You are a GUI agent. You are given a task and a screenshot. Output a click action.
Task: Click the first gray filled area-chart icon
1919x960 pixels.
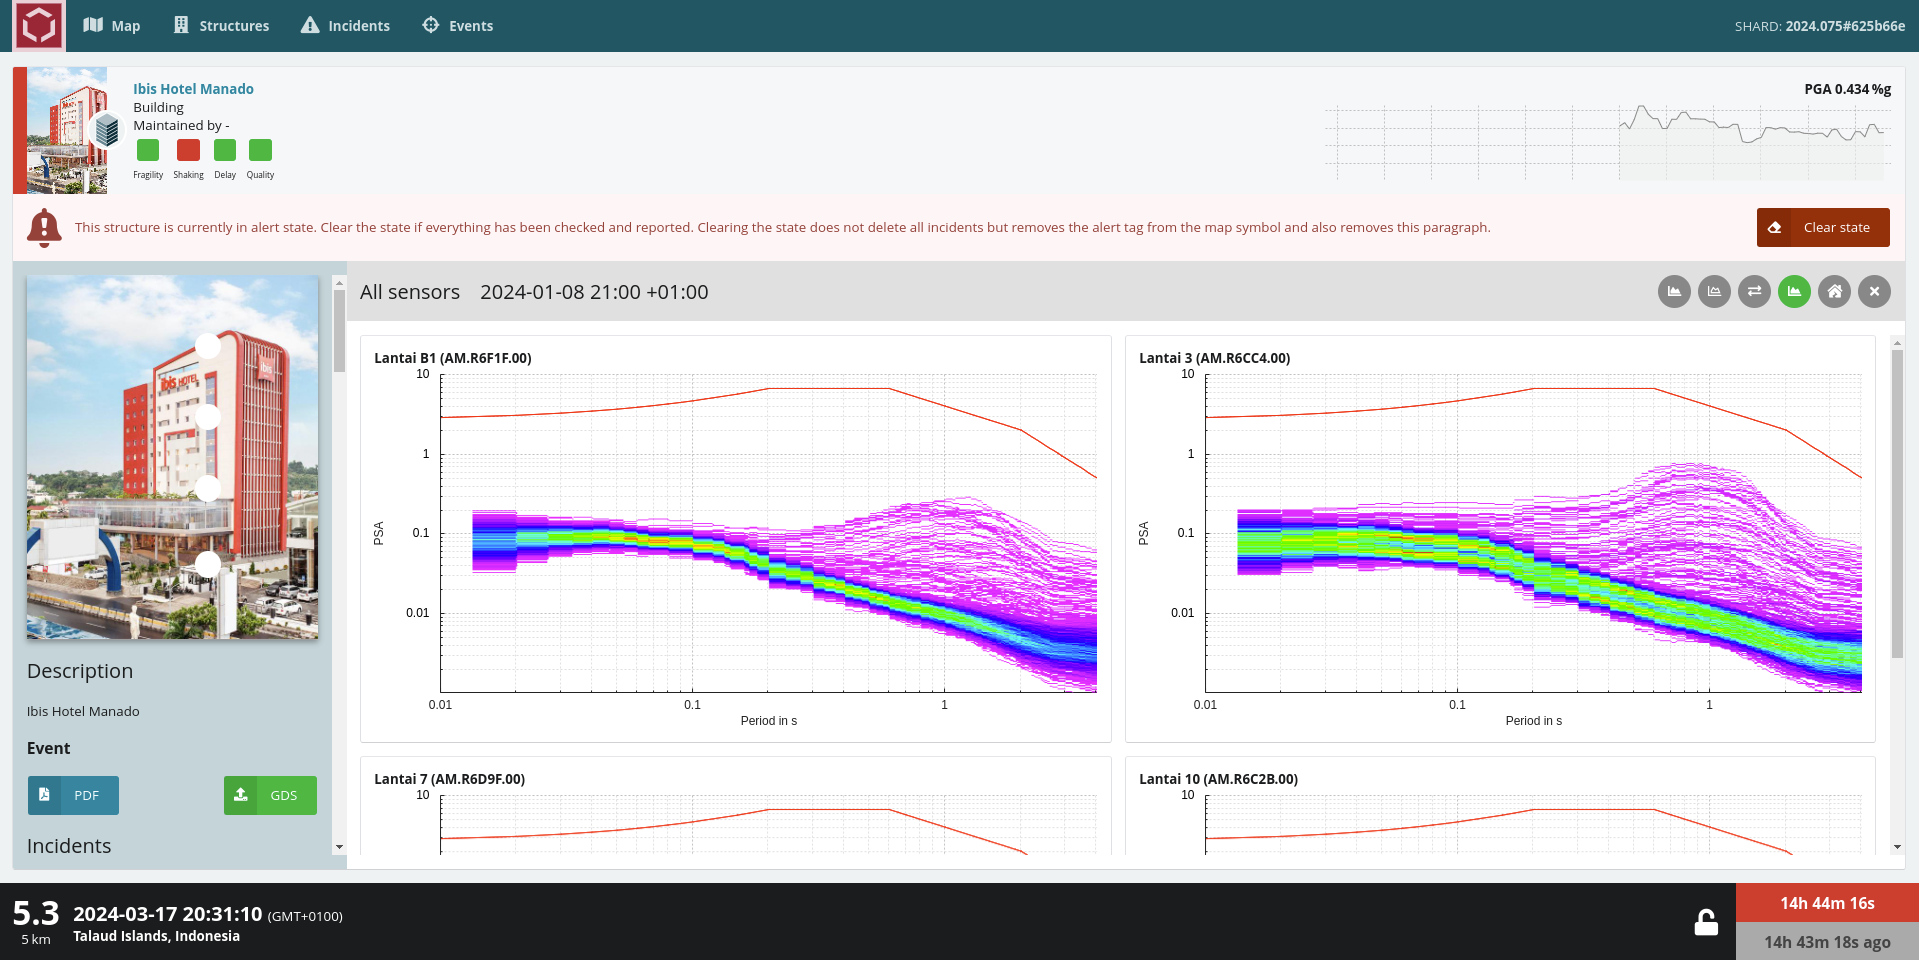point(1674,292)
